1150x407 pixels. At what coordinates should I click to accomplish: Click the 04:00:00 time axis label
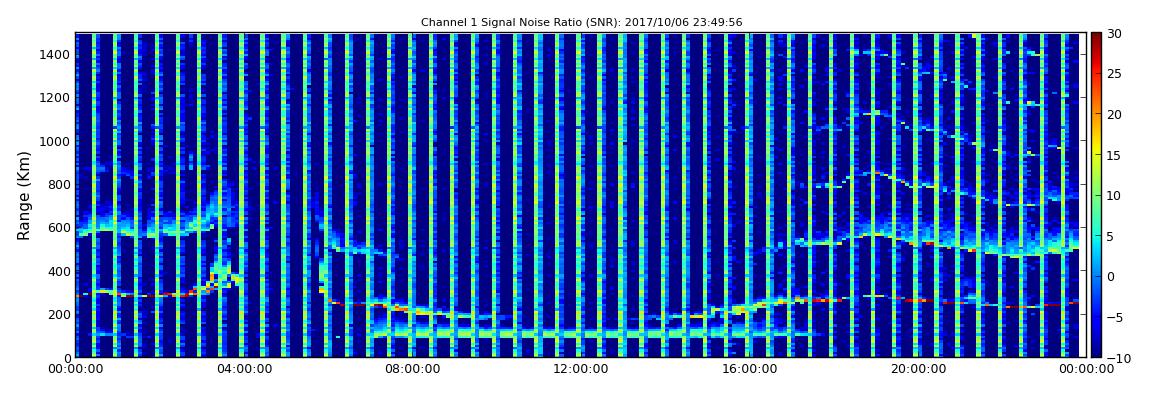click(243, 369)
